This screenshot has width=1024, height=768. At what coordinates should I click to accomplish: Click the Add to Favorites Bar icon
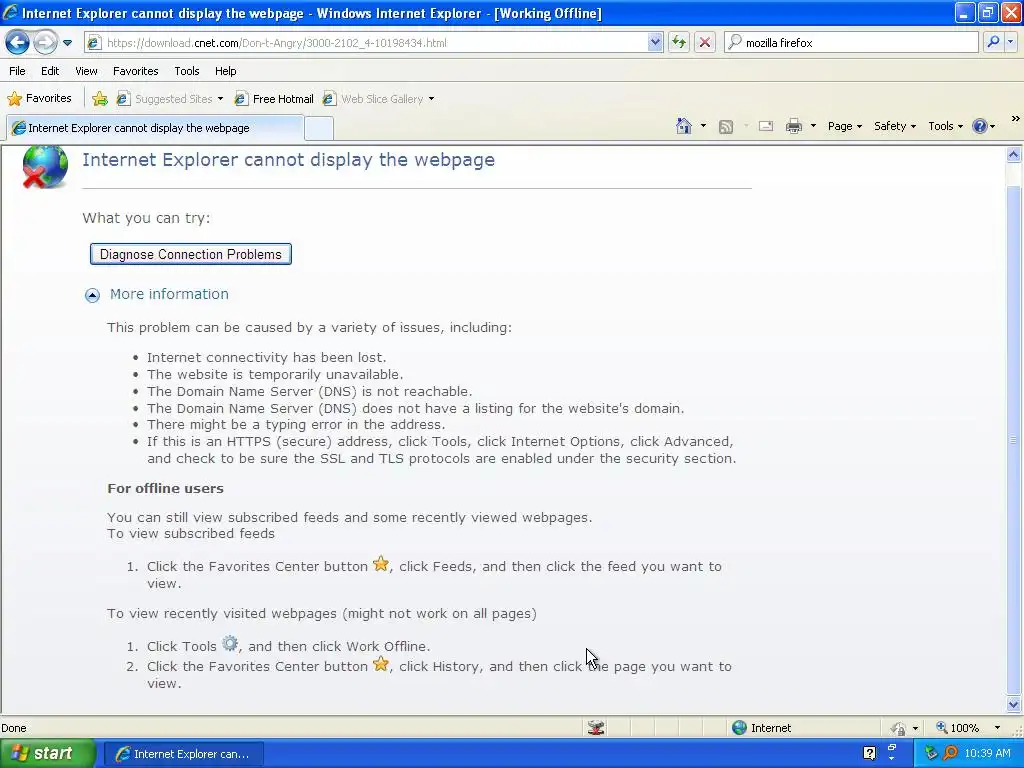(x=100, y=99)
